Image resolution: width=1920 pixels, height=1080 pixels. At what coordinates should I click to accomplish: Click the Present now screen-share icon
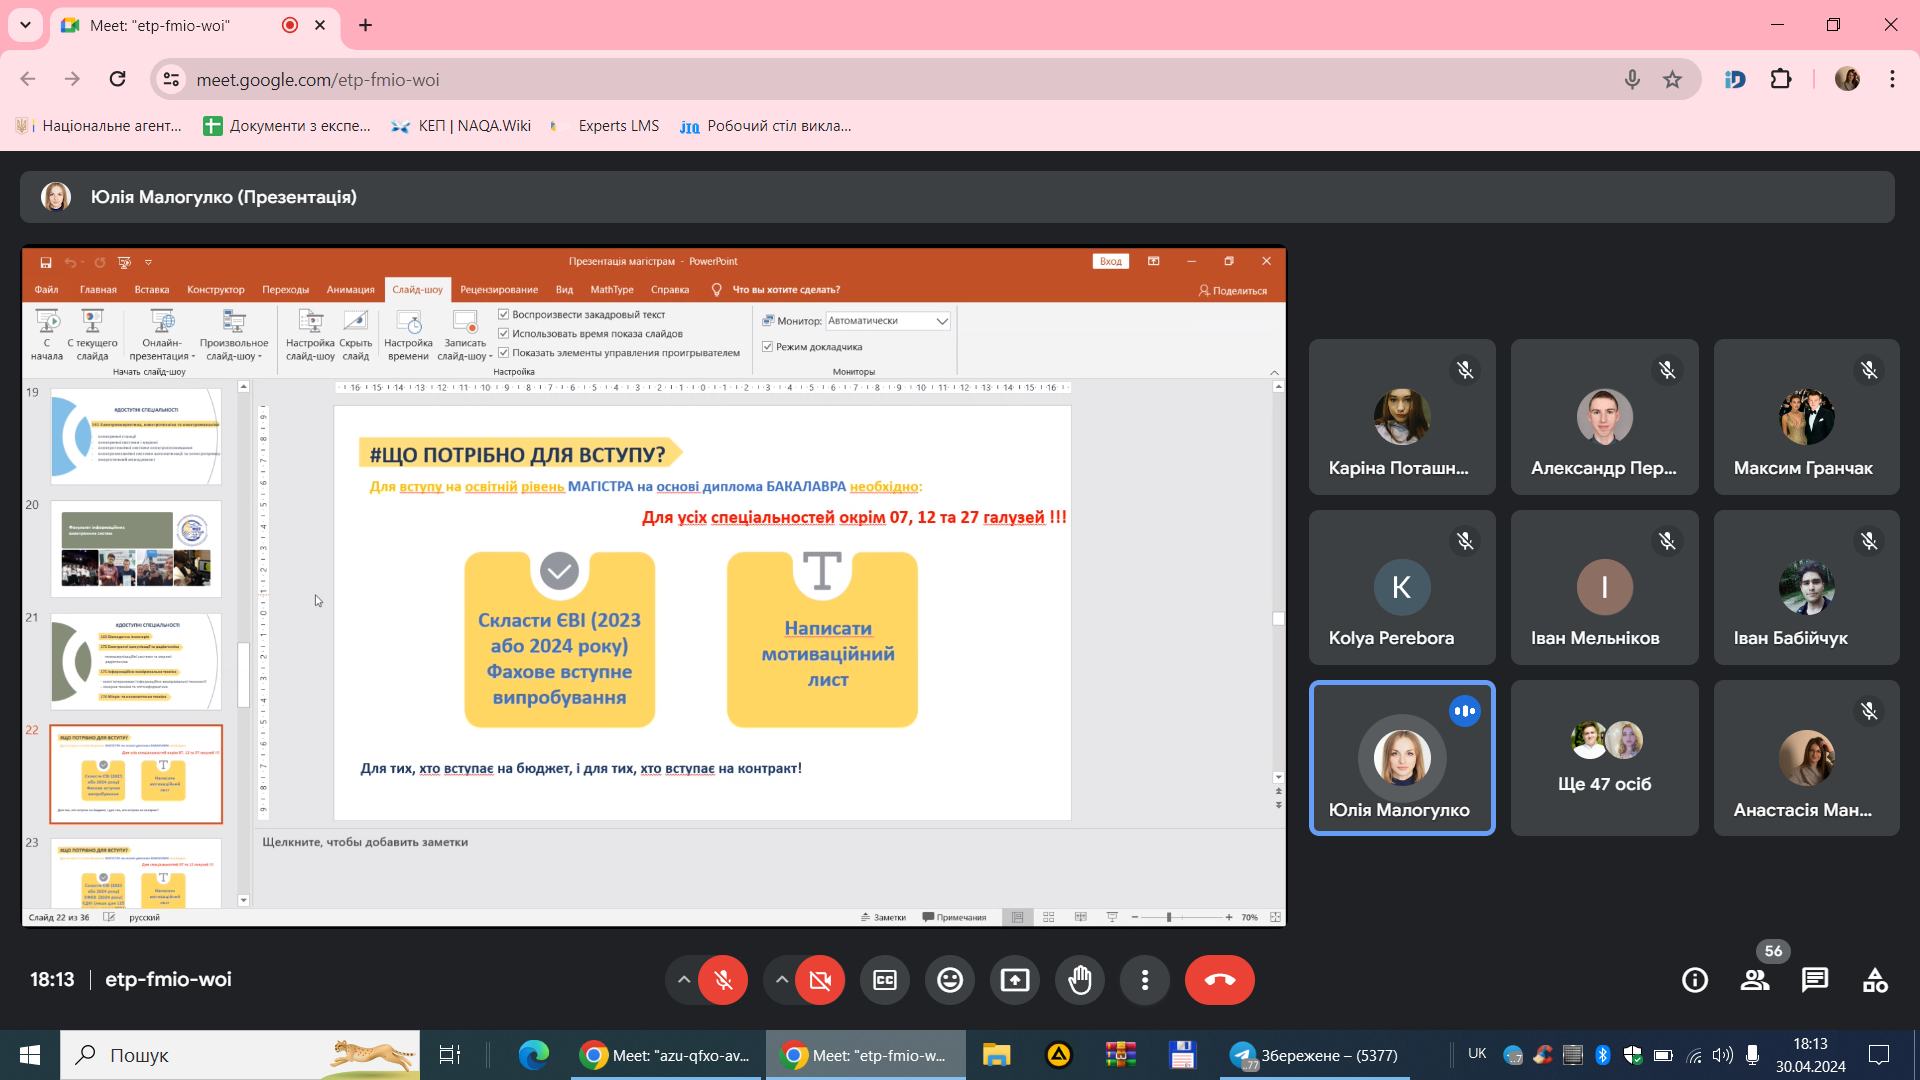(x=1015, y=980)
